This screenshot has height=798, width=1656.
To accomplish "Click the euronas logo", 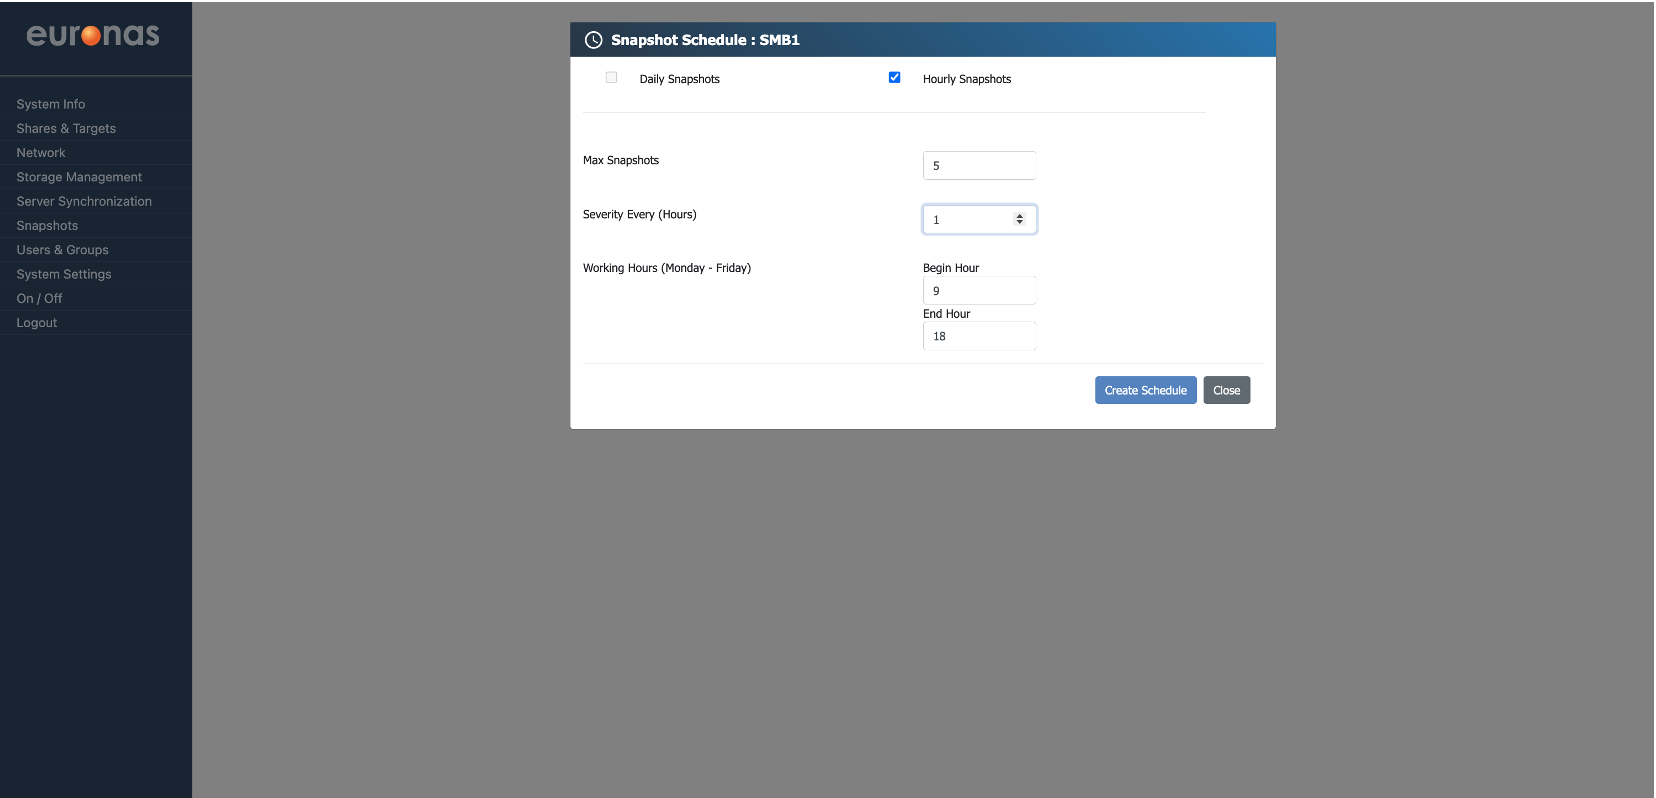I will [x=93, y=35].
